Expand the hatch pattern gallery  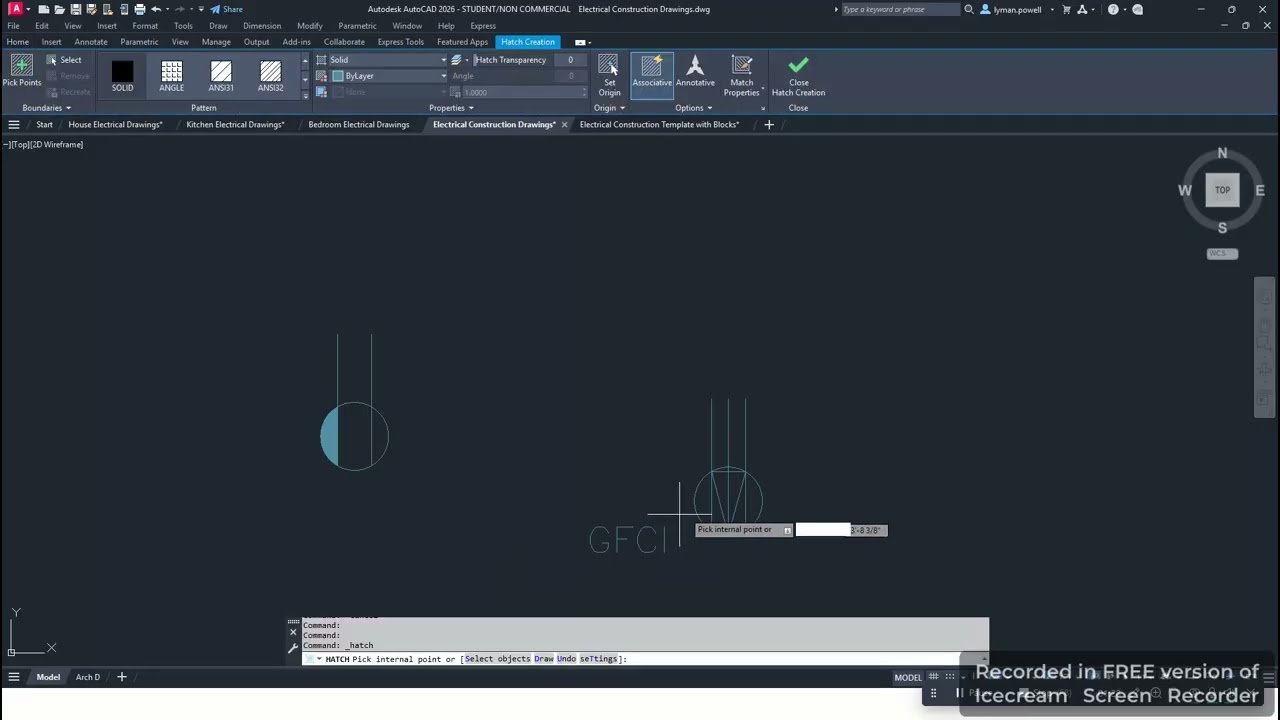[305, 94]
